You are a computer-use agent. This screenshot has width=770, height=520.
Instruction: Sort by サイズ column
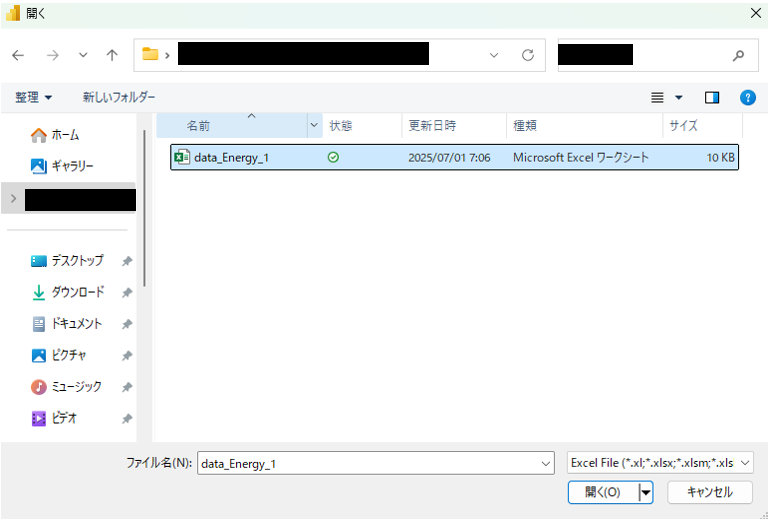click(703, 126)
